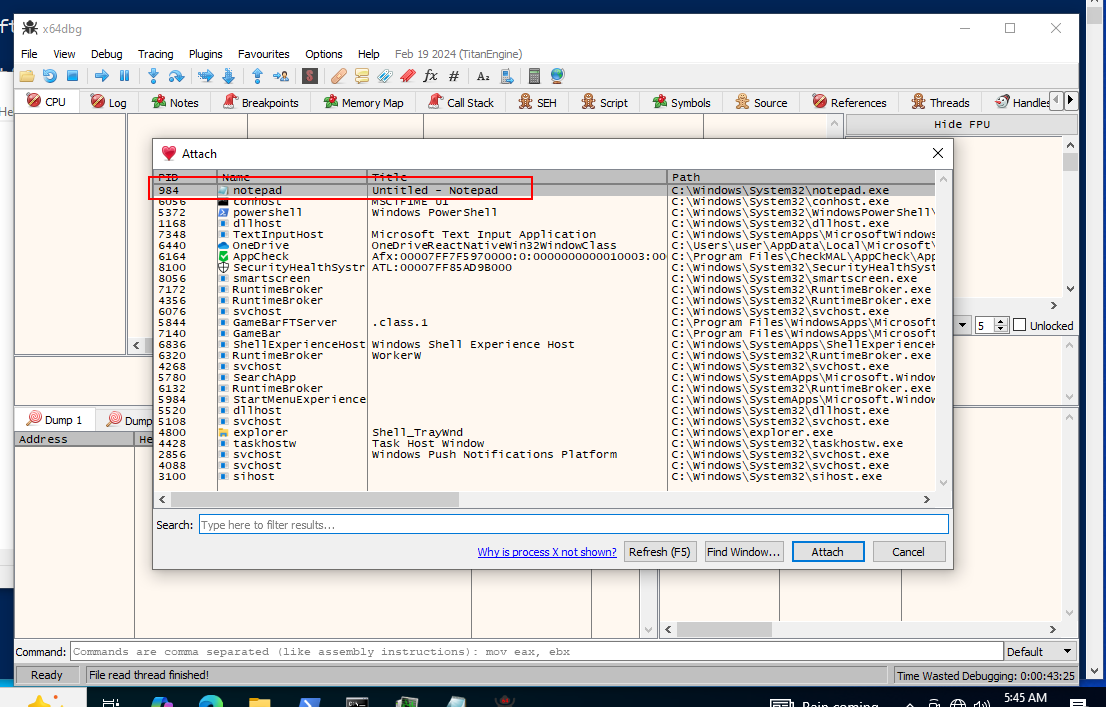Click the Run arrow toolbar icon
This screenshot has width=1106, height=707.
tap(102, 75)
